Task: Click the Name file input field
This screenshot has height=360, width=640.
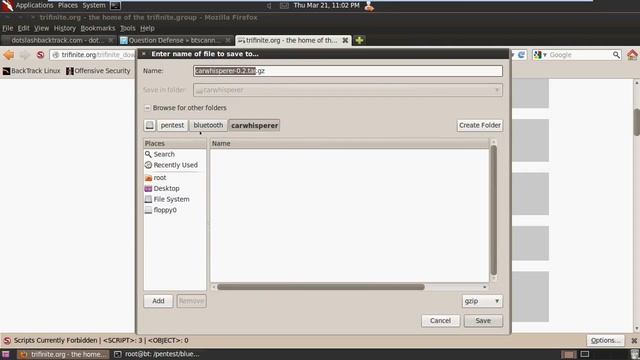Action: point(348,71)
